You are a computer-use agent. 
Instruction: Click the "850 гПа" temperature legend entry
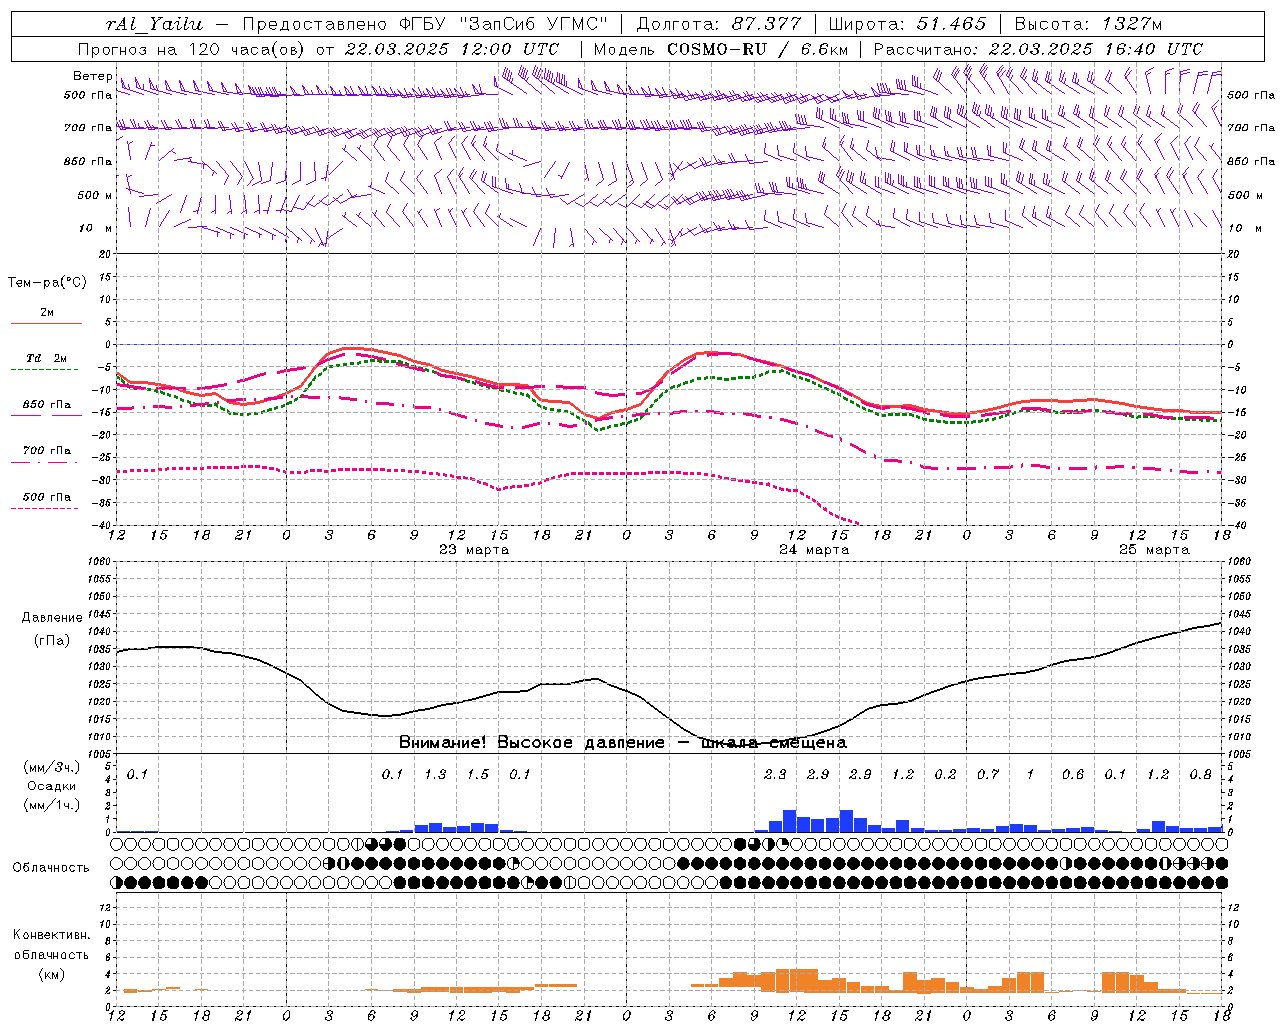click(47, 405)
